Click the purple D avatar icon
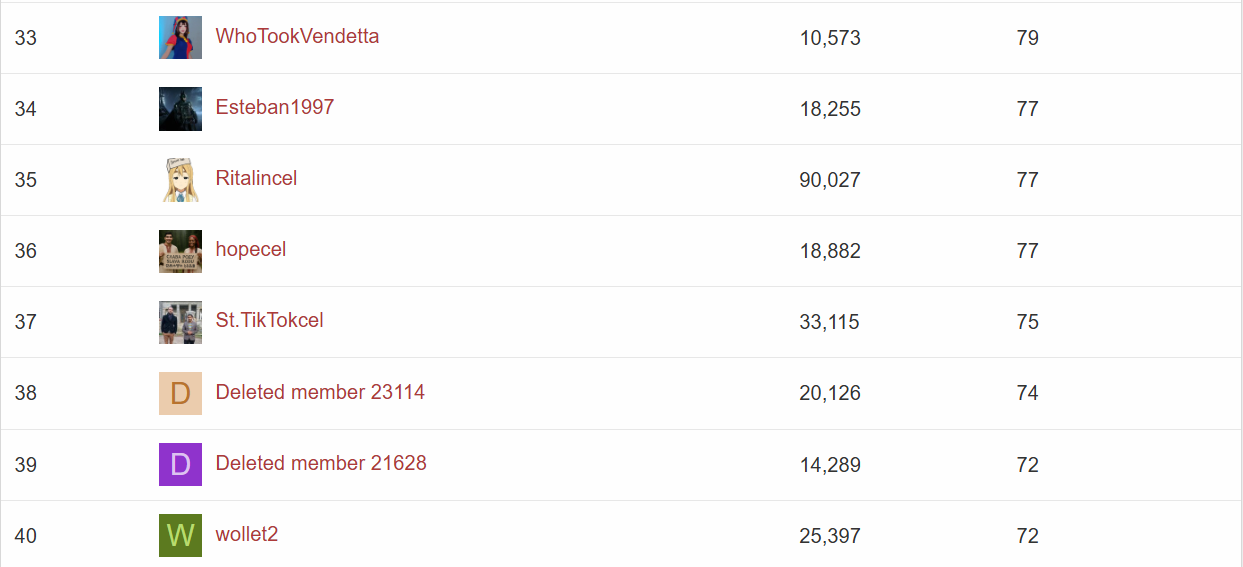Viewport: 1243px width, 567px height. pos(180,464)
